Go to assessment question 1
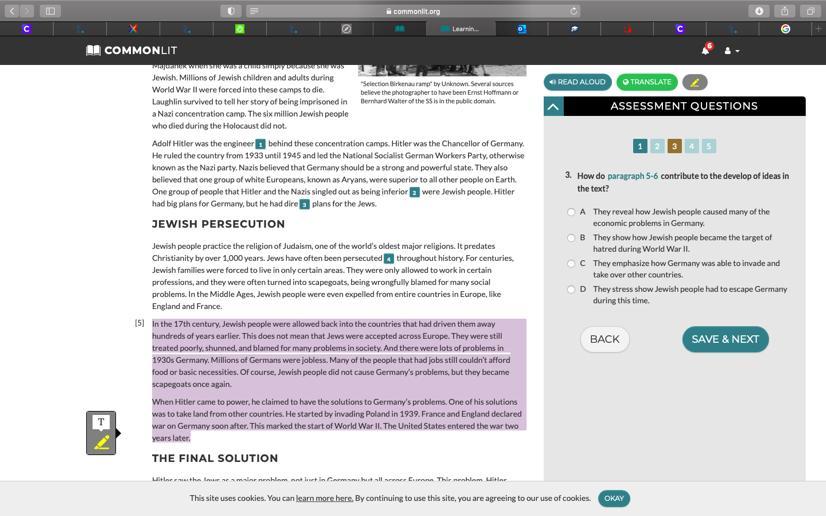Viewport: 826px width, 516px height. pos(640,146)
